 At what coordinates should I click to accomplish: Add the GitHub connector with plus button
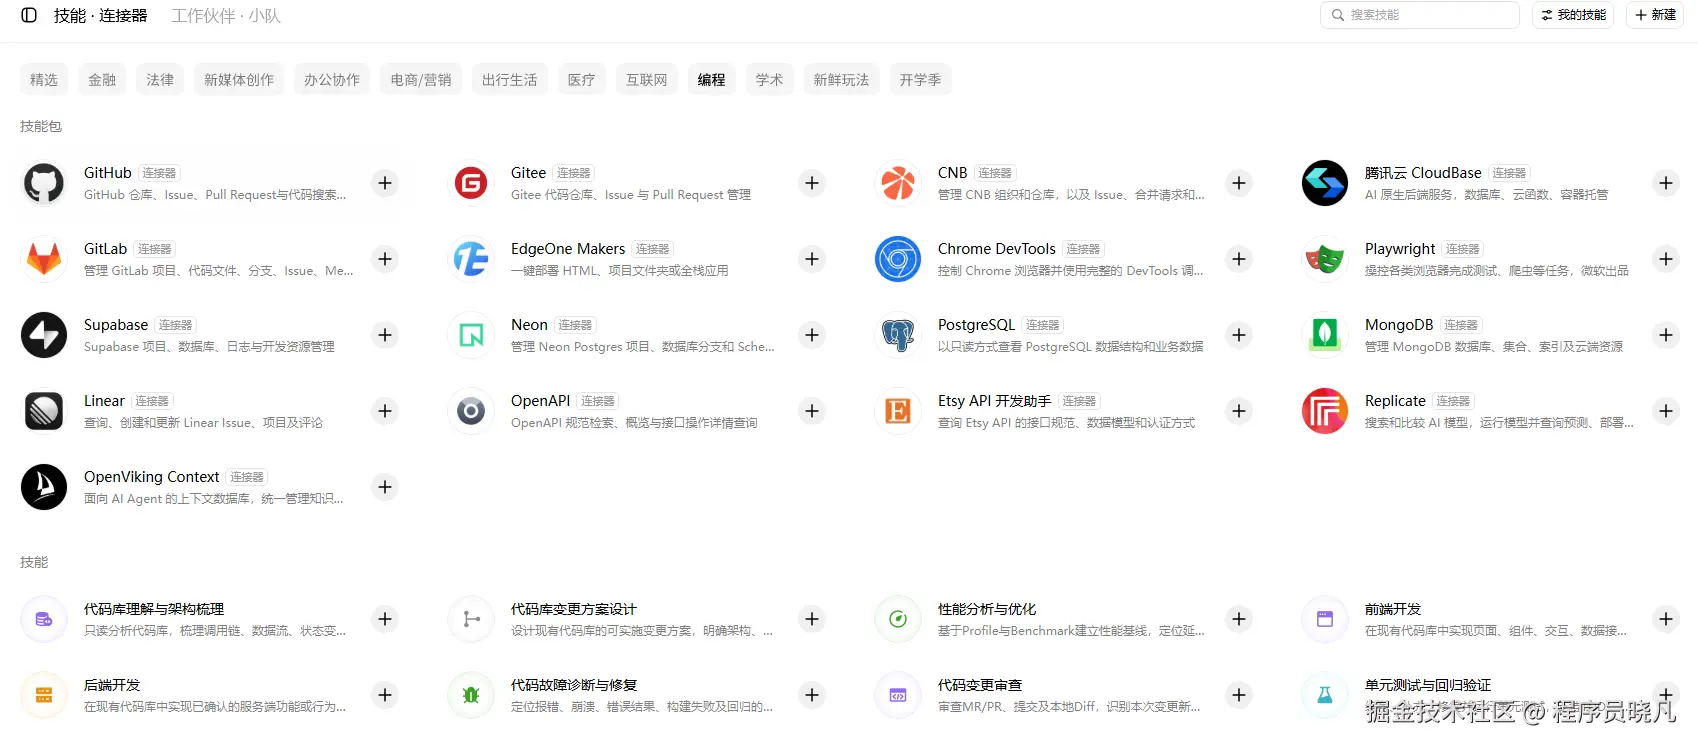pyautogui.click(x=385, y=183)
